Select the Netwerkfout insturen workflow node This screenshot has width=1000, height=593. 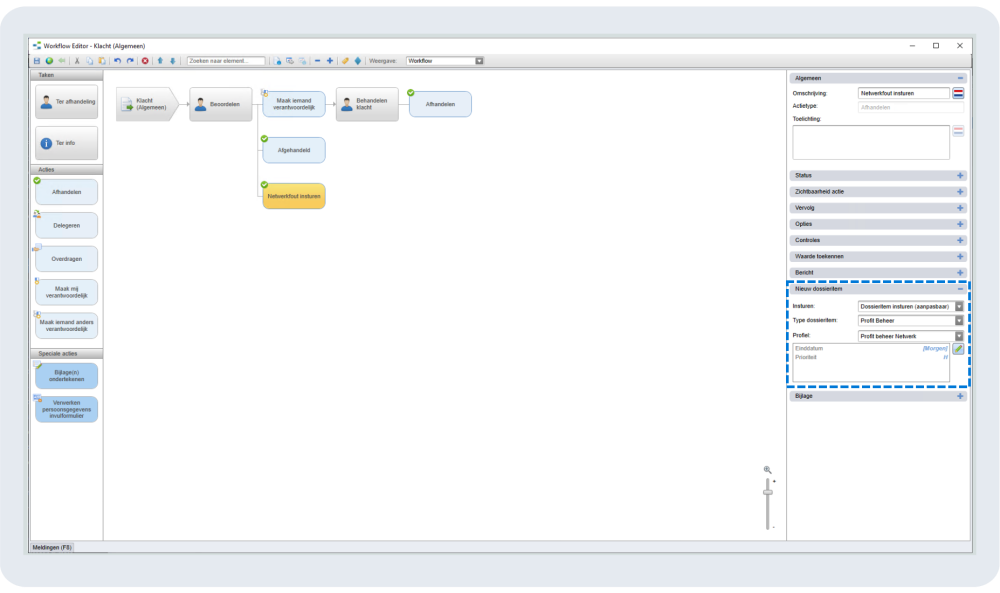[x=294, y=196]
